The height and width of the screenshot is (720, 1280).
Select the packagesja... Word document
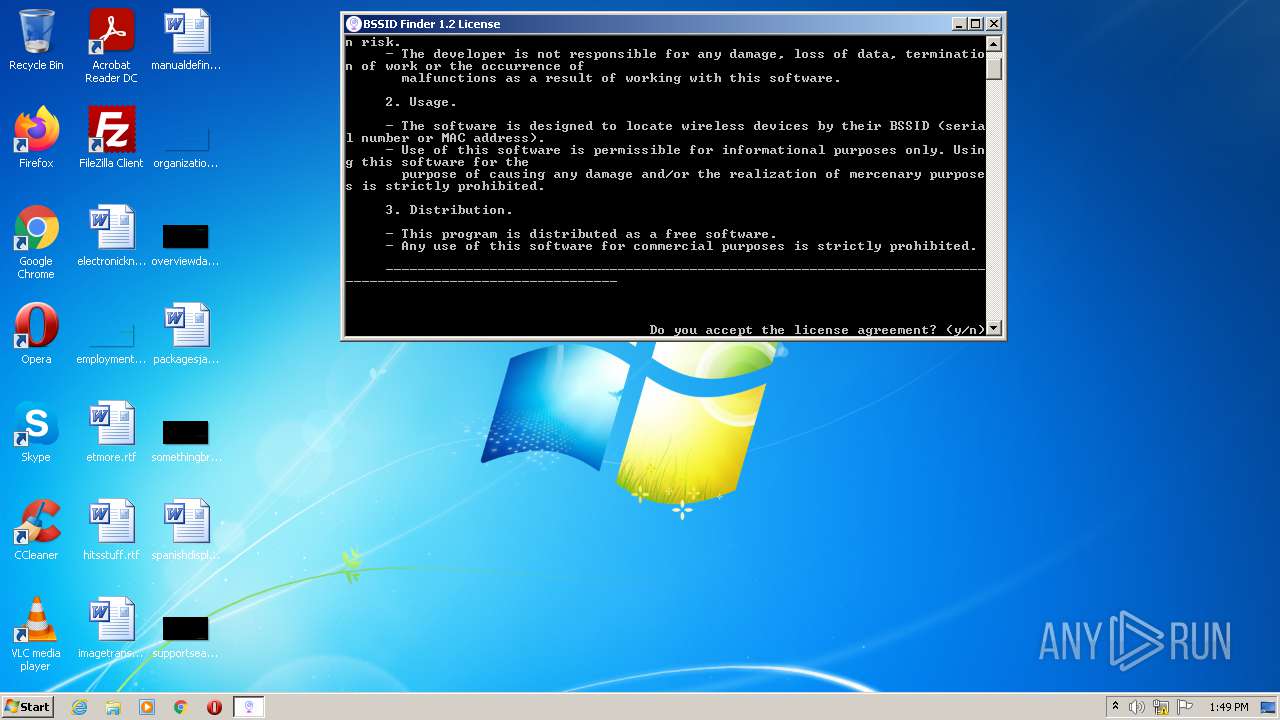coord(186,334)
